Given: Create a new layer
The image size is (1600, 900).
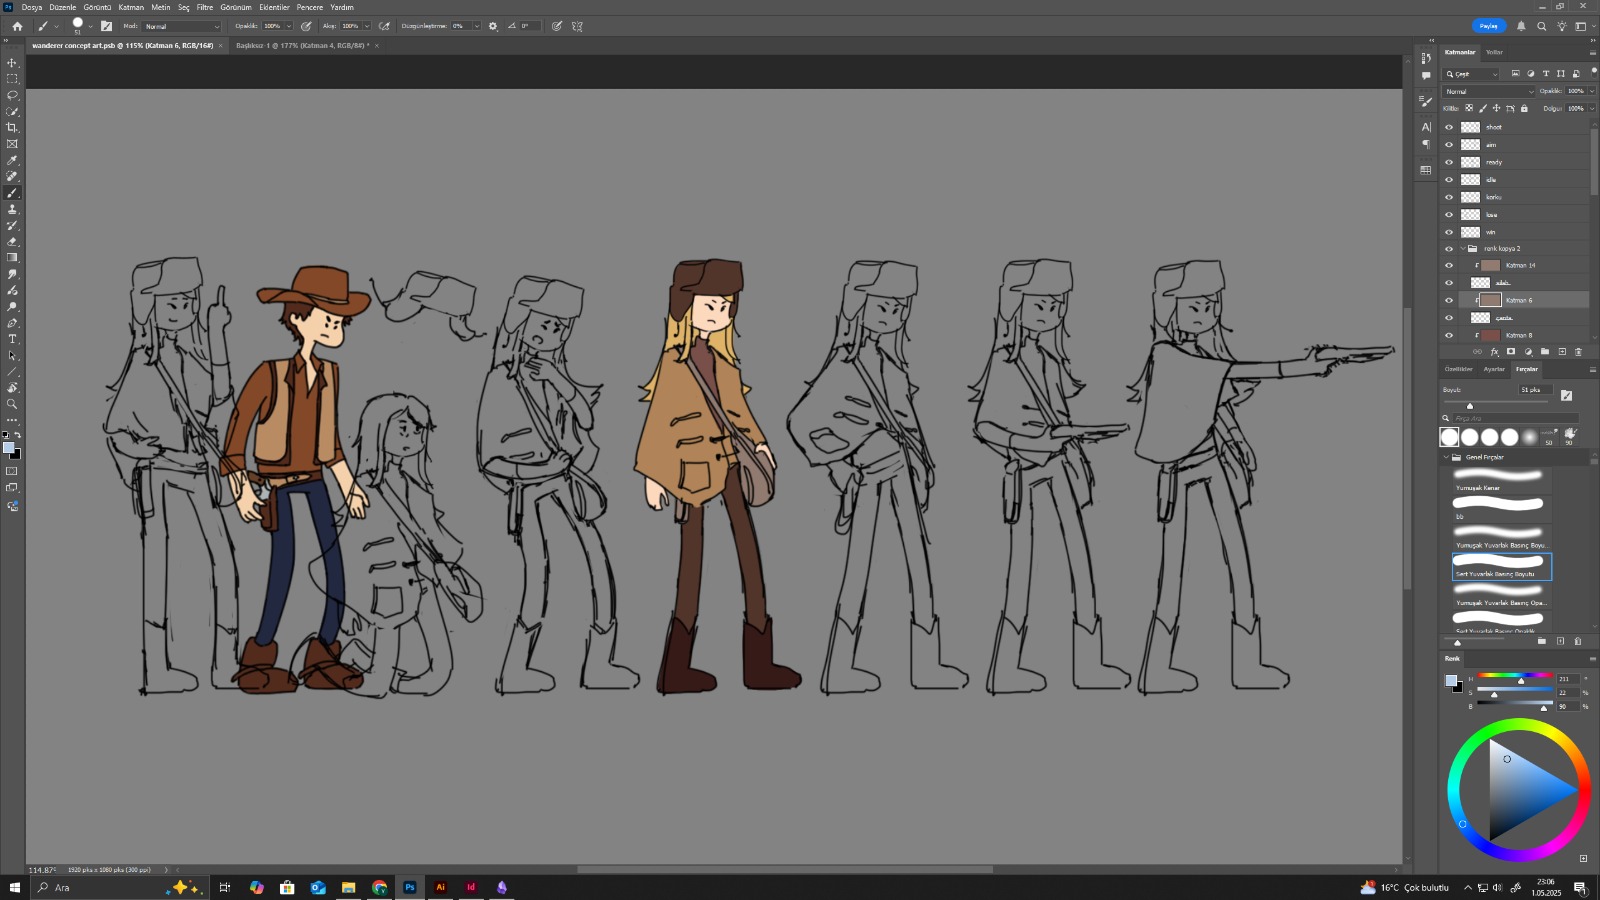Looking at the screenshot, I should (1562, 352).
